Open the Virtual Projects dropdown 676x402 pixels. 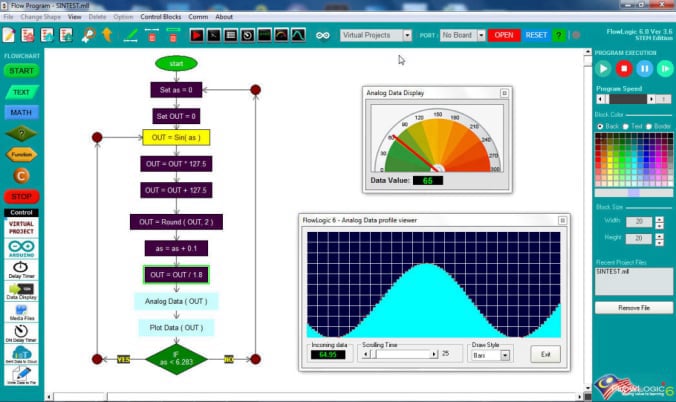376,35
